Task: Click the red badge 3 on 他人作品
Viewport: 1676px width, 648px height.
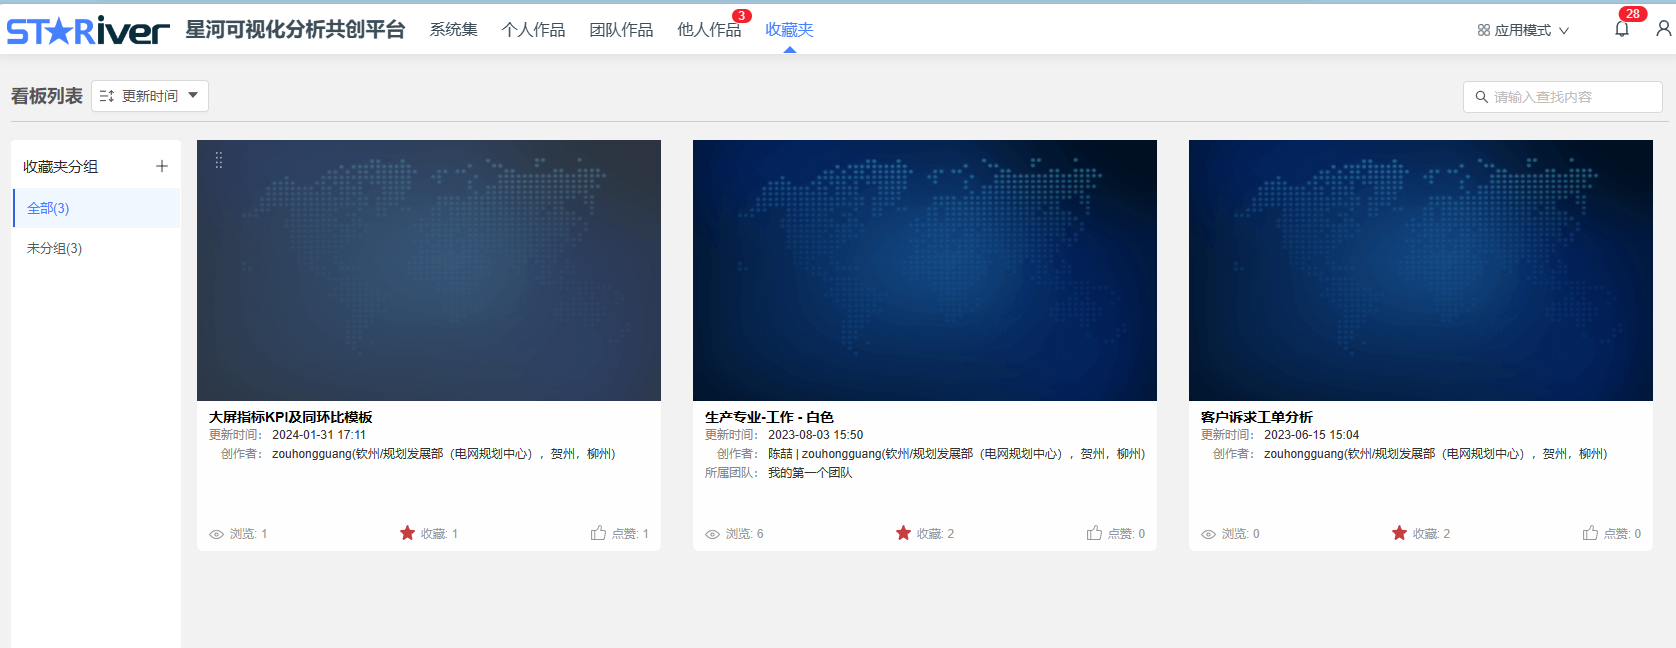Action: [742, 16]
